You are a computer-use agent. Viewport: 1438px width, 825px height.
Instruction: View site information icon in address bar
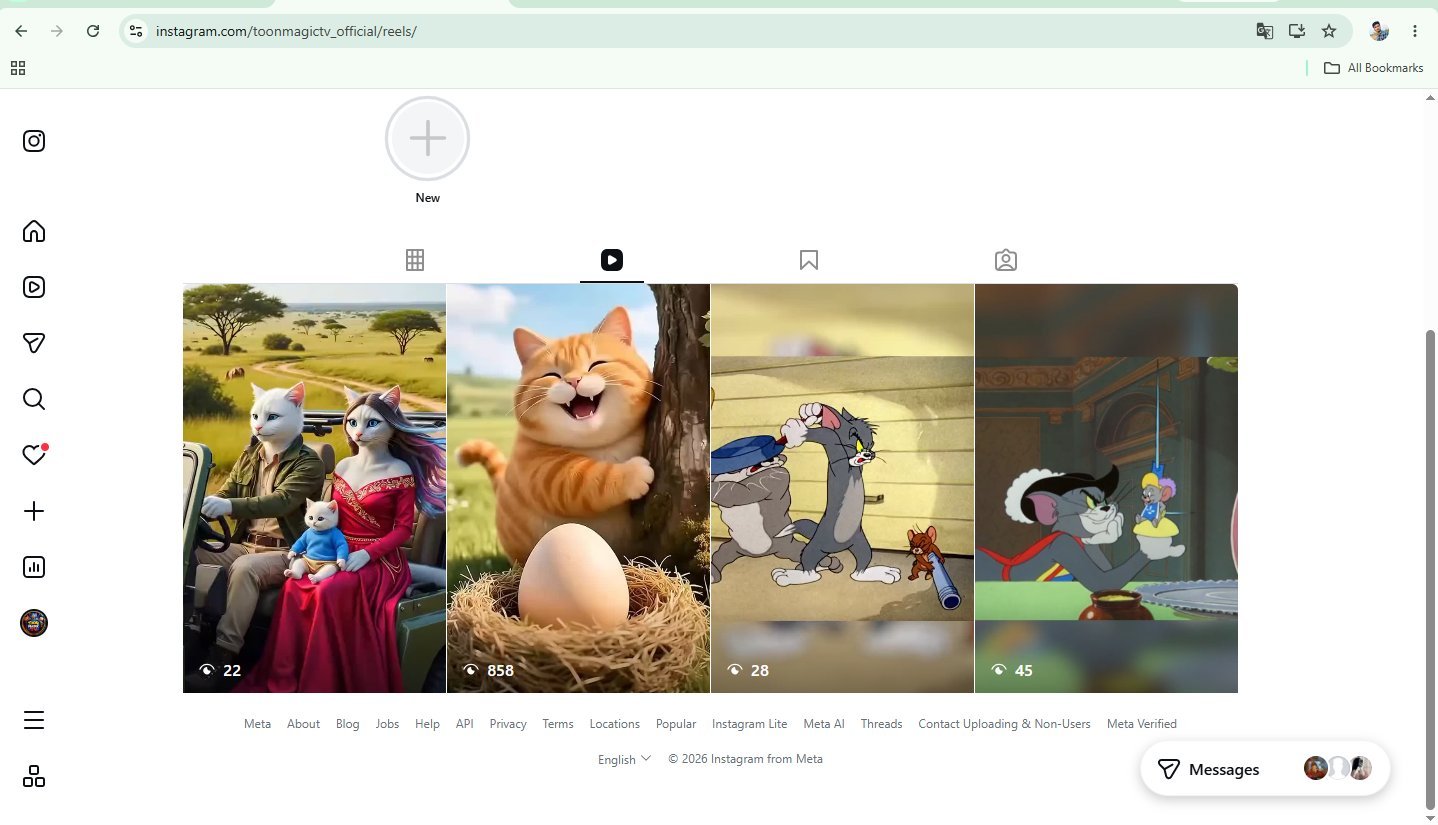[x=137, y=31]
